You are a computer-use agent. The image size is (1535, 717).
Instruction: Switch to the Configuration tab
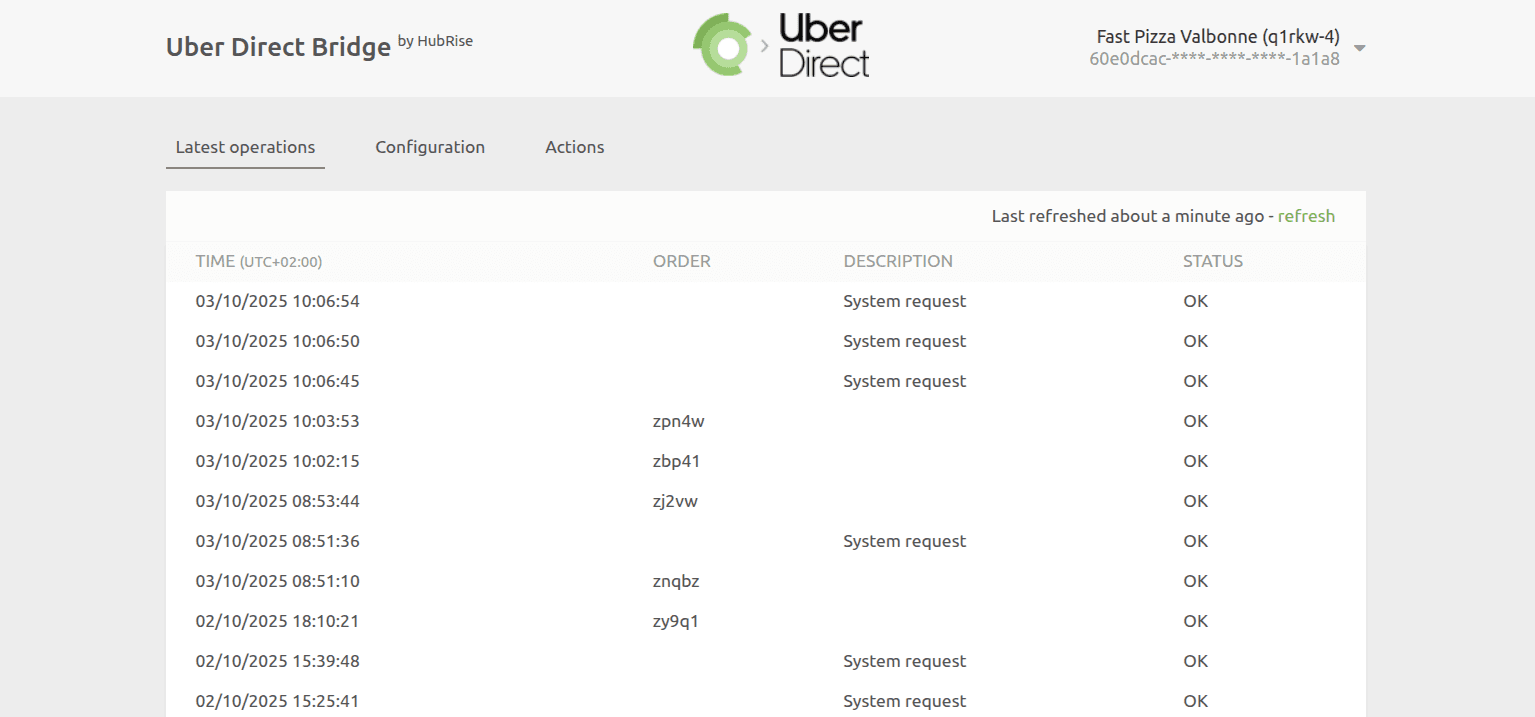(430, 147)
